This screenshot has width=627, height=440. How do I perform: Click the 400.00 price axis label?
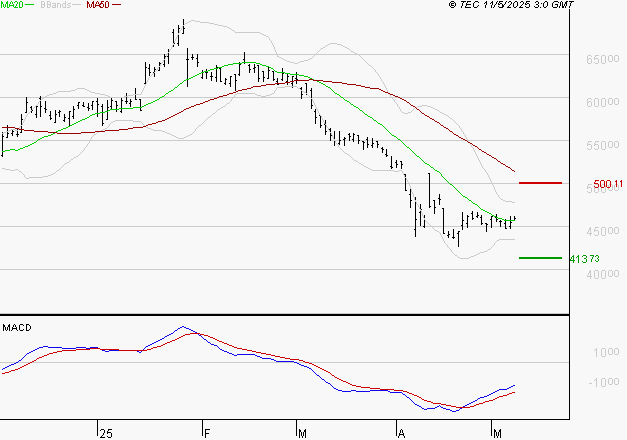pyautogui.click(x=603, y=274)
